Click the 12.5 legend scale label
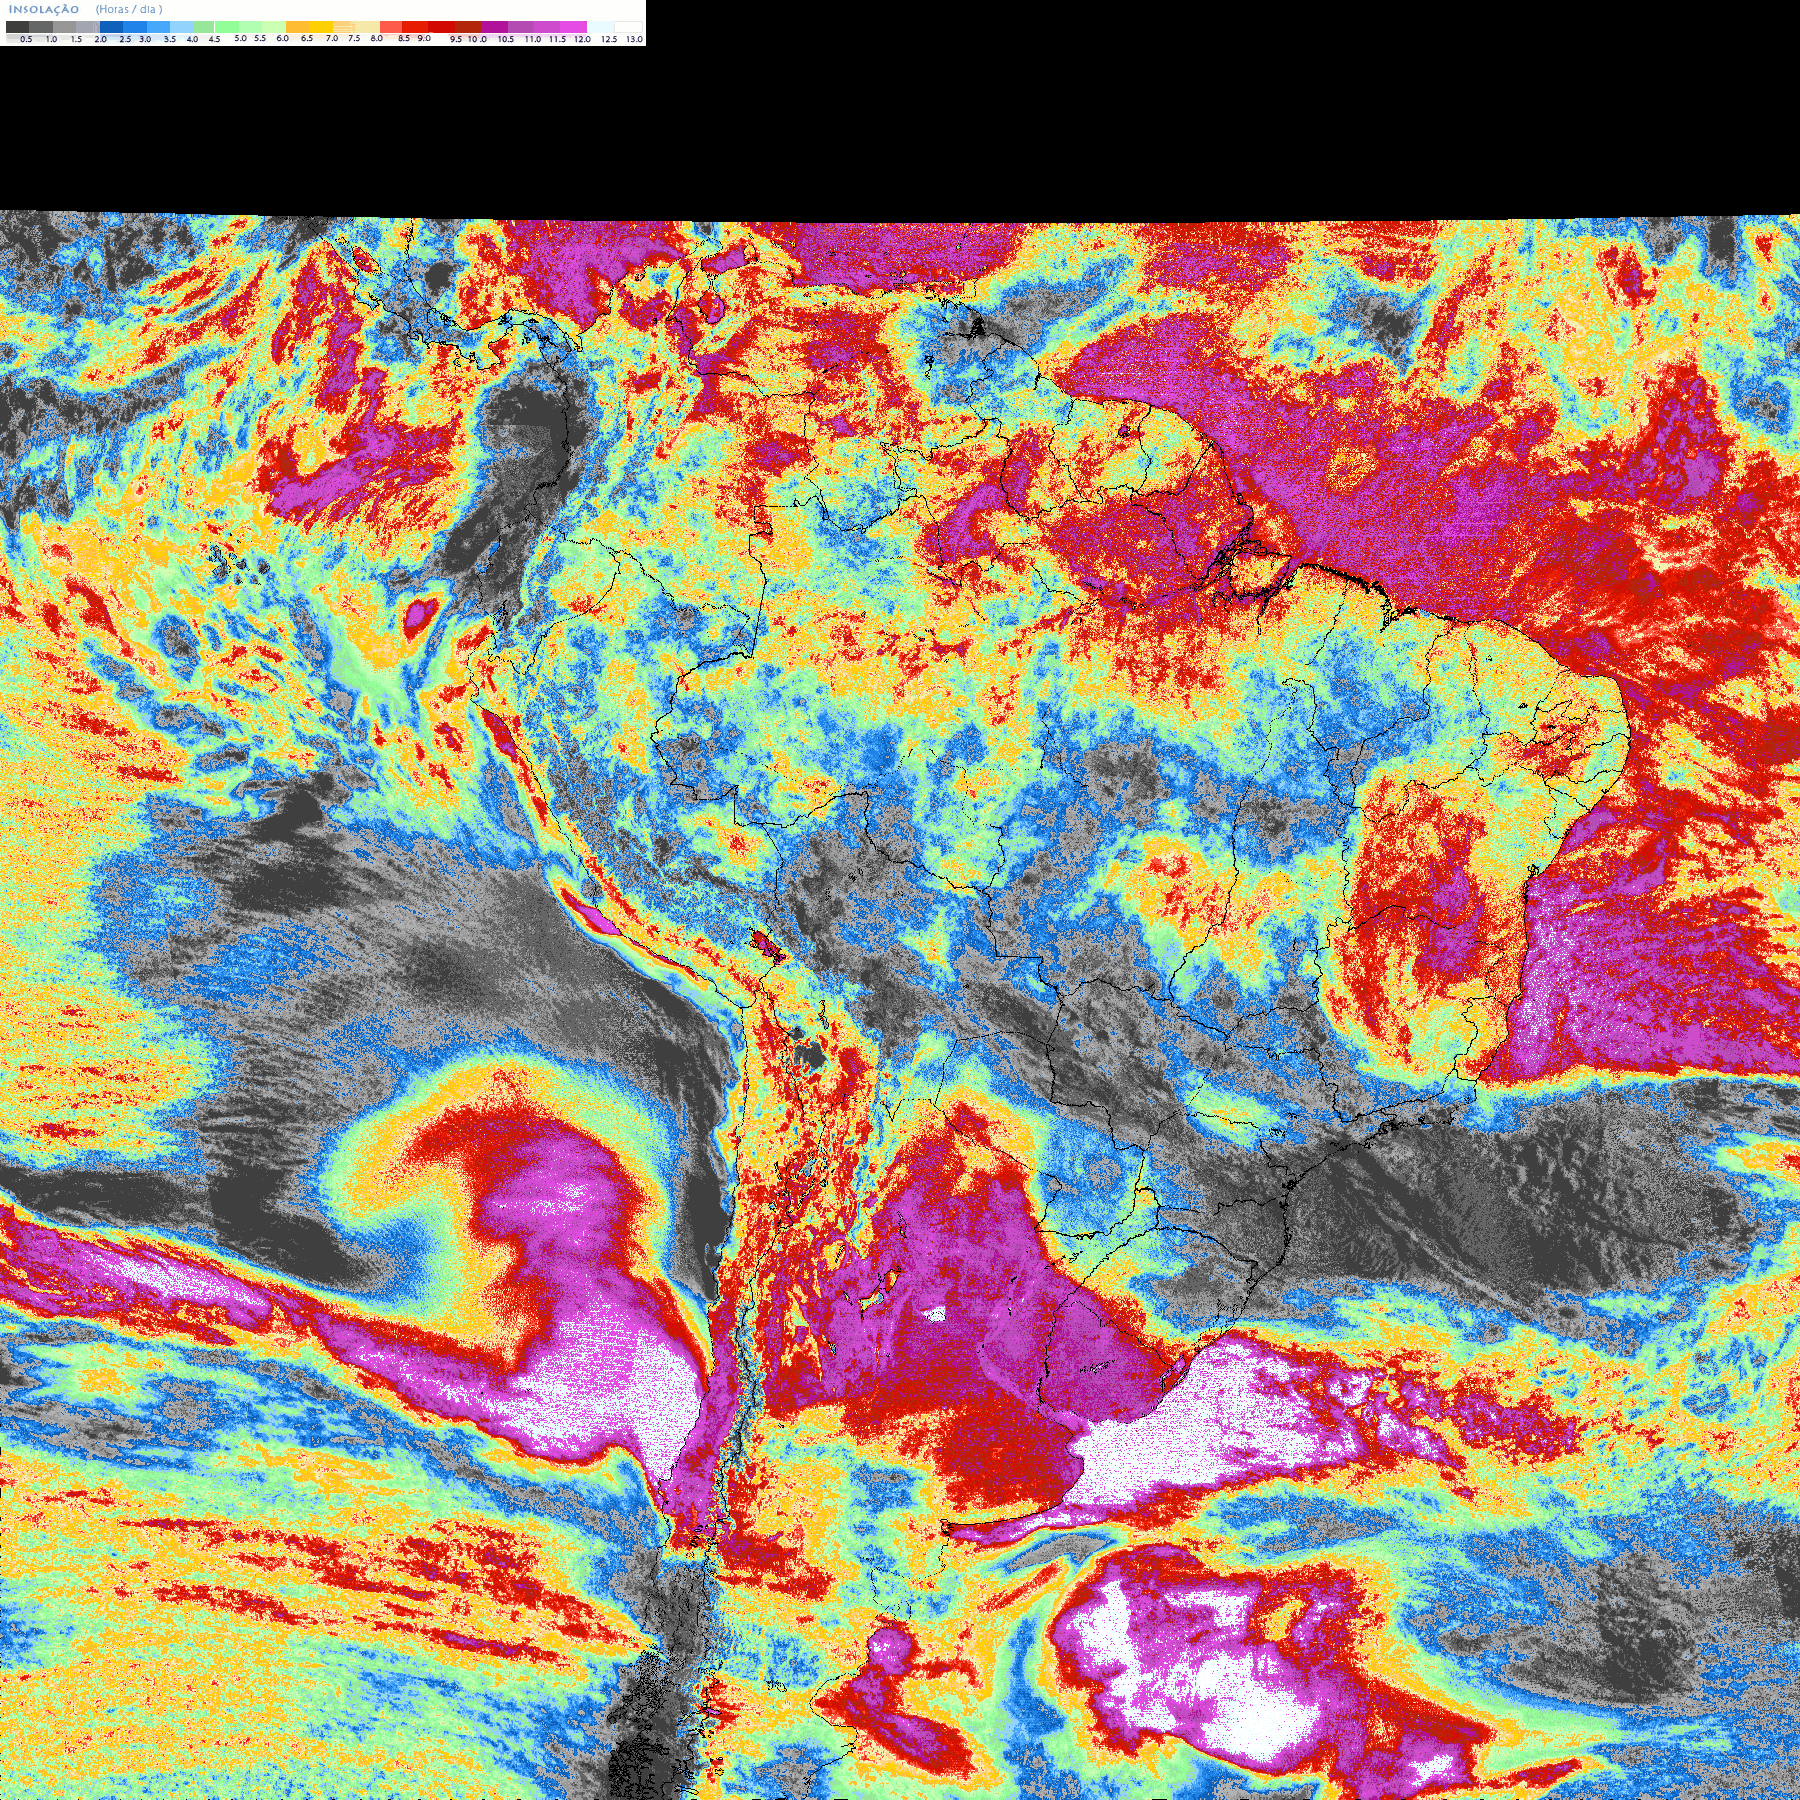 pos(609,39)
